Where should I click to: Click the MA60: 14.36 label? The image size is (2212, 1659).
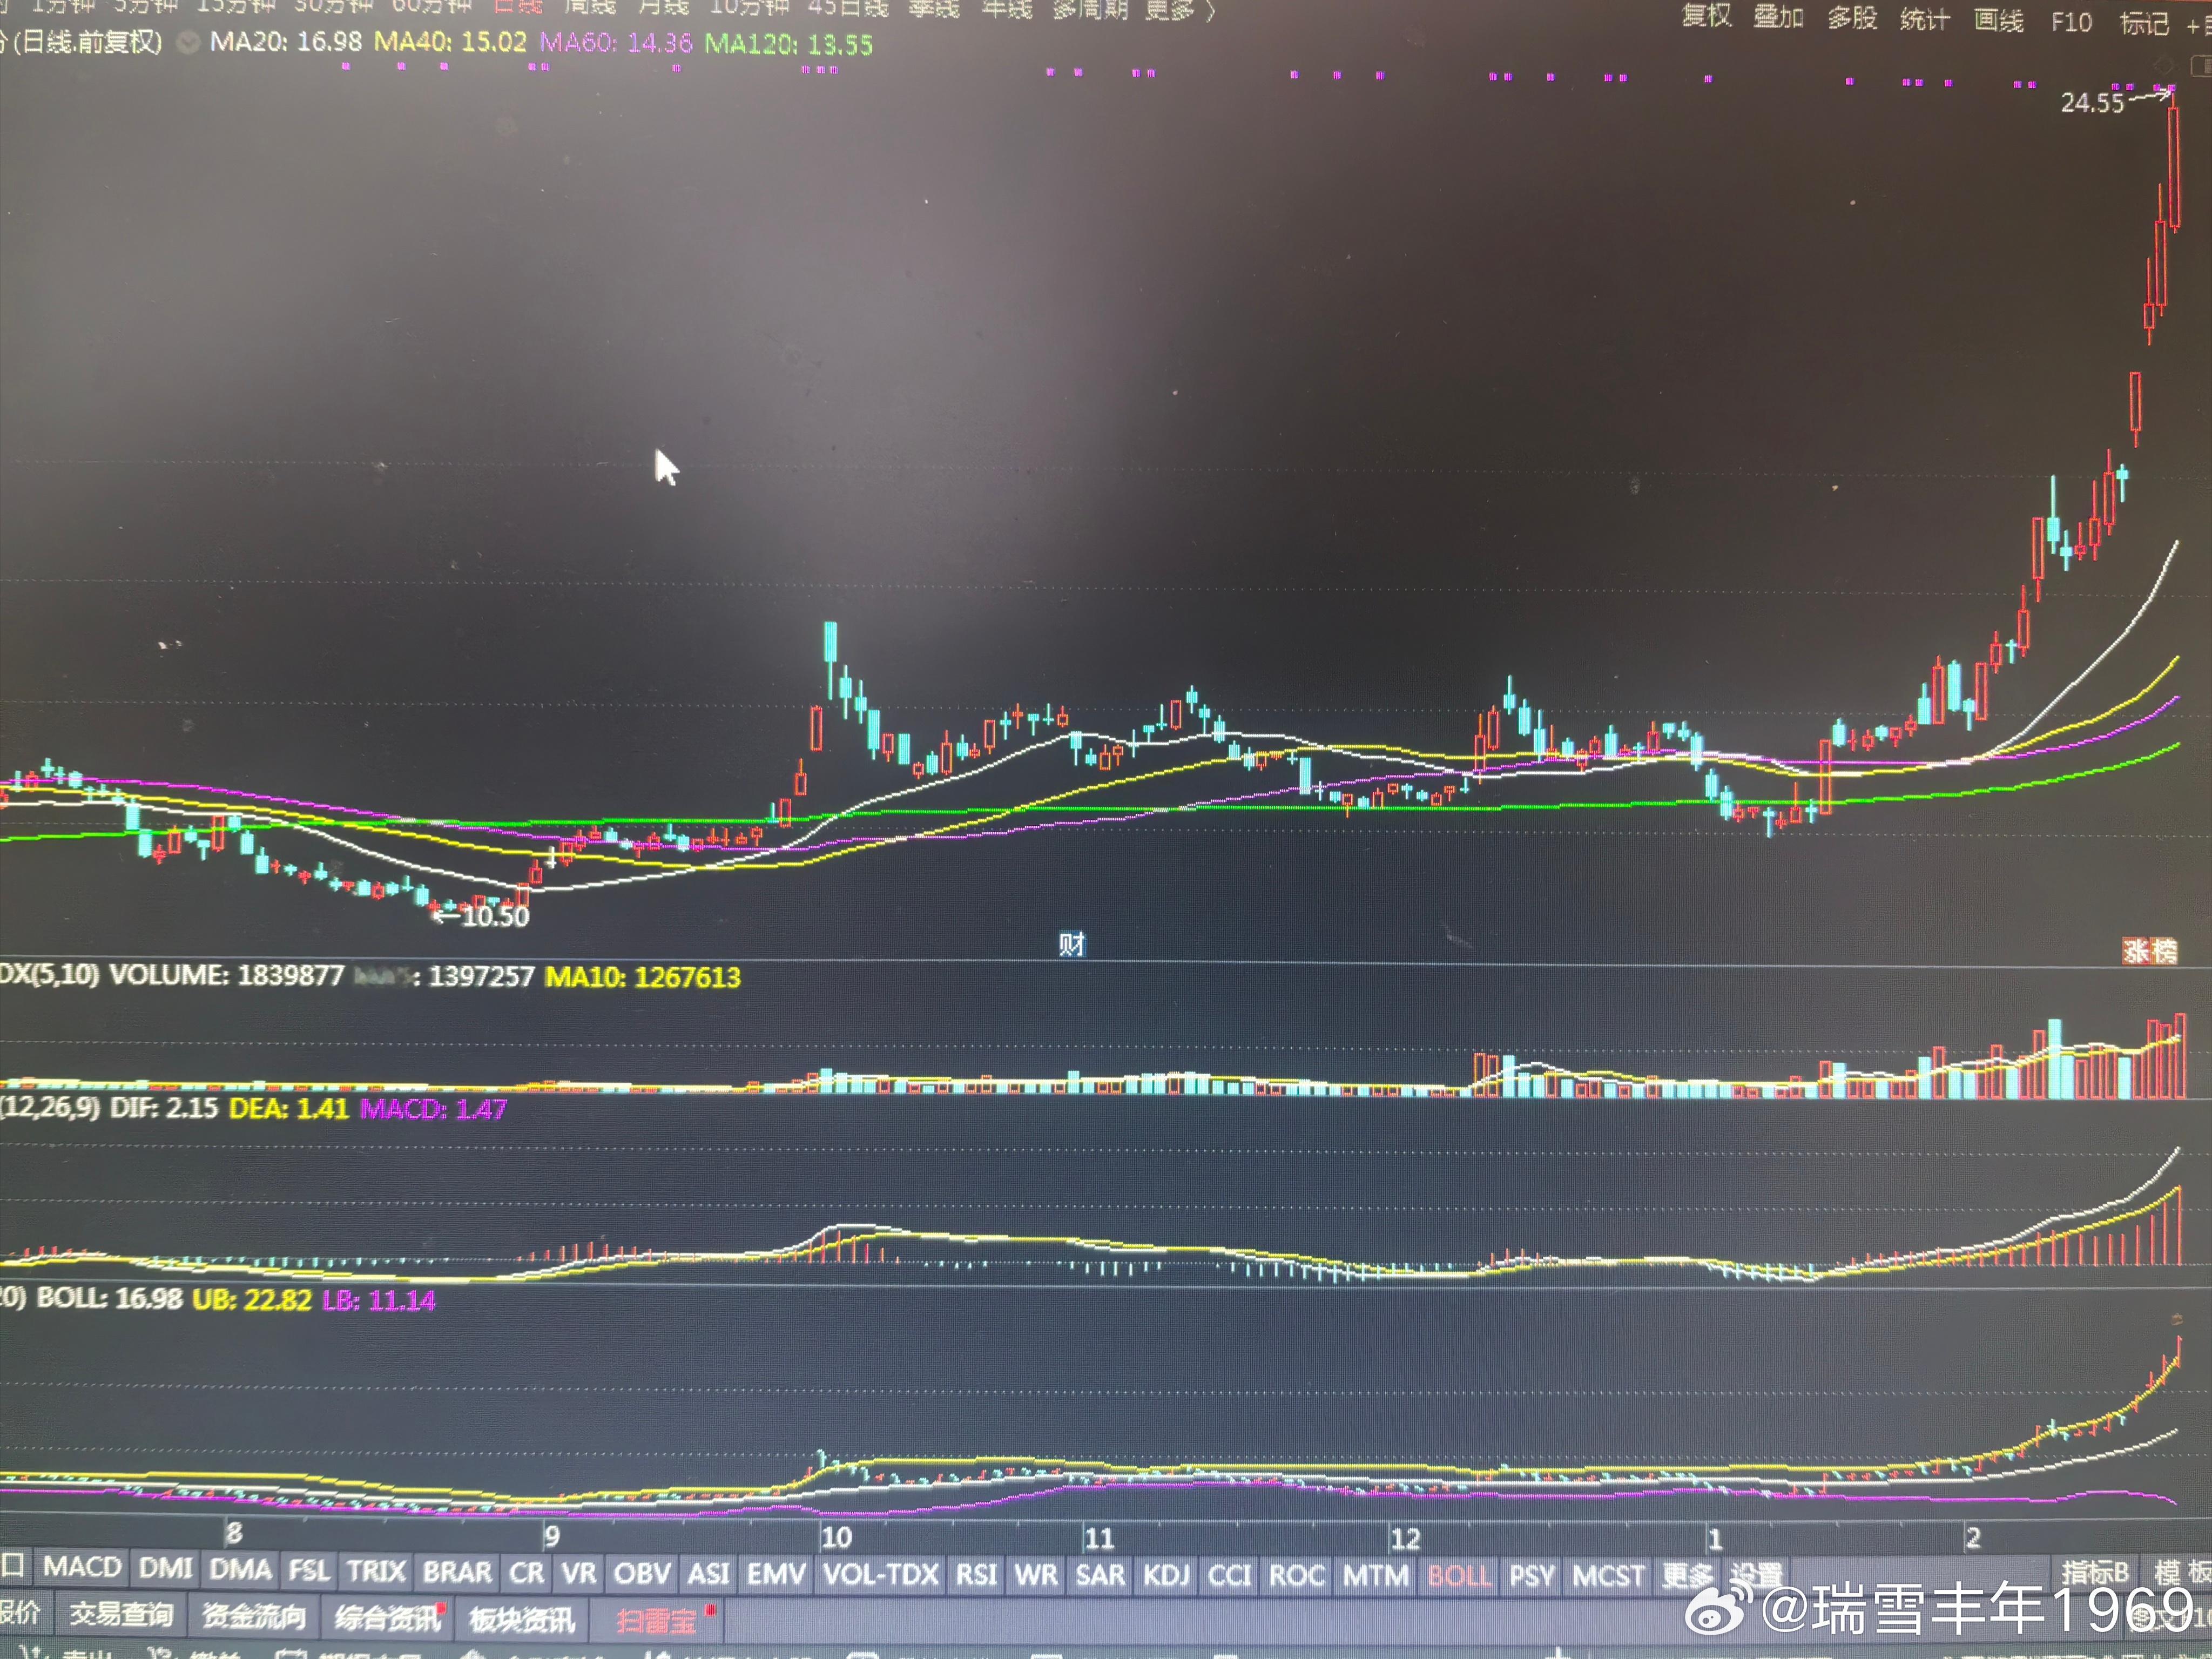(616, 43)
